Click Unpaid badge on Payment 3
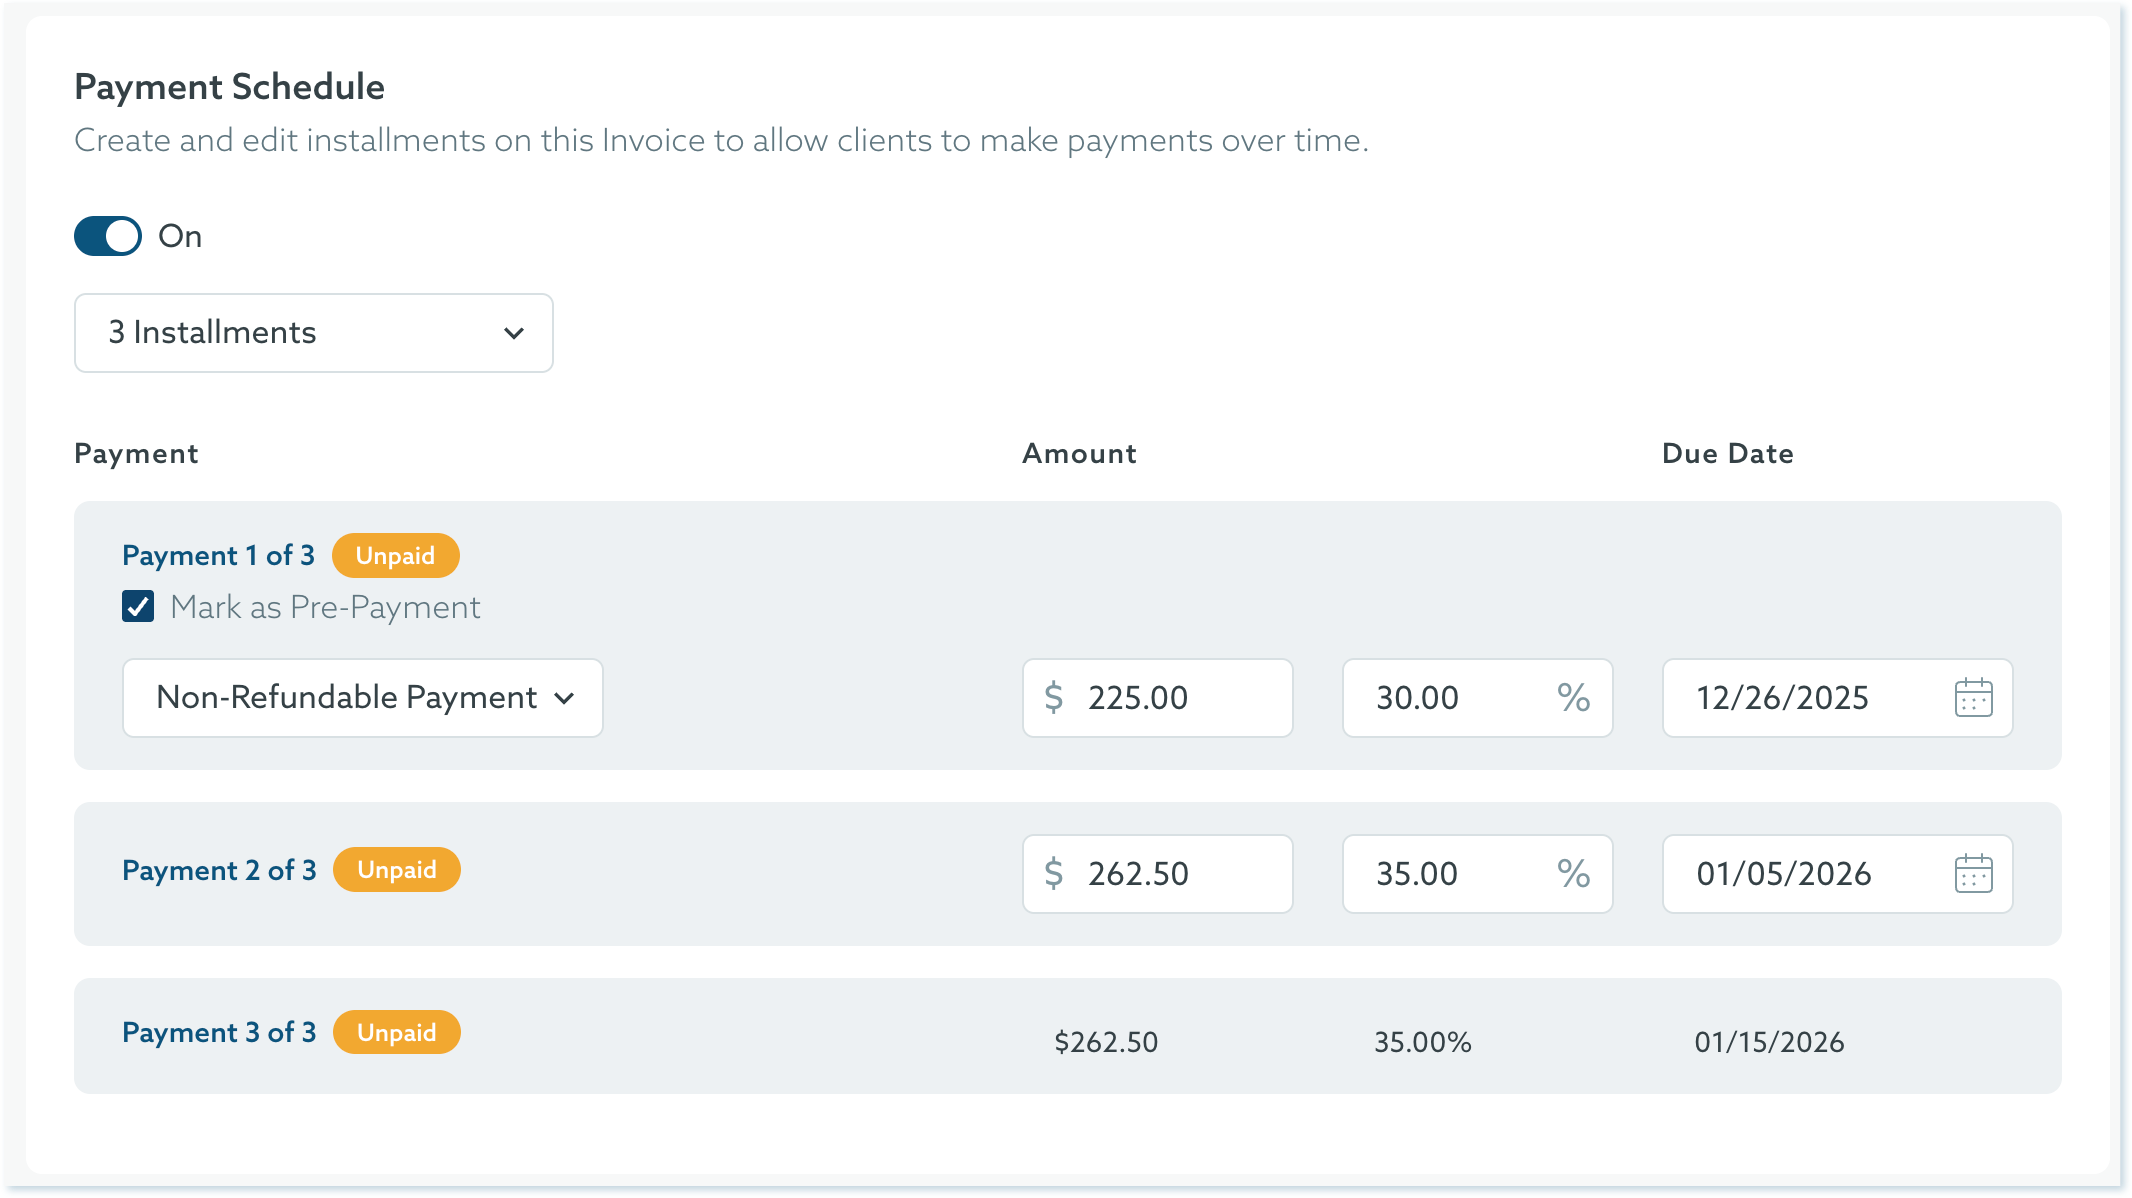Image resolution: width=2132 pixels, height=1198 pixels. click(x=396, y=1032)
